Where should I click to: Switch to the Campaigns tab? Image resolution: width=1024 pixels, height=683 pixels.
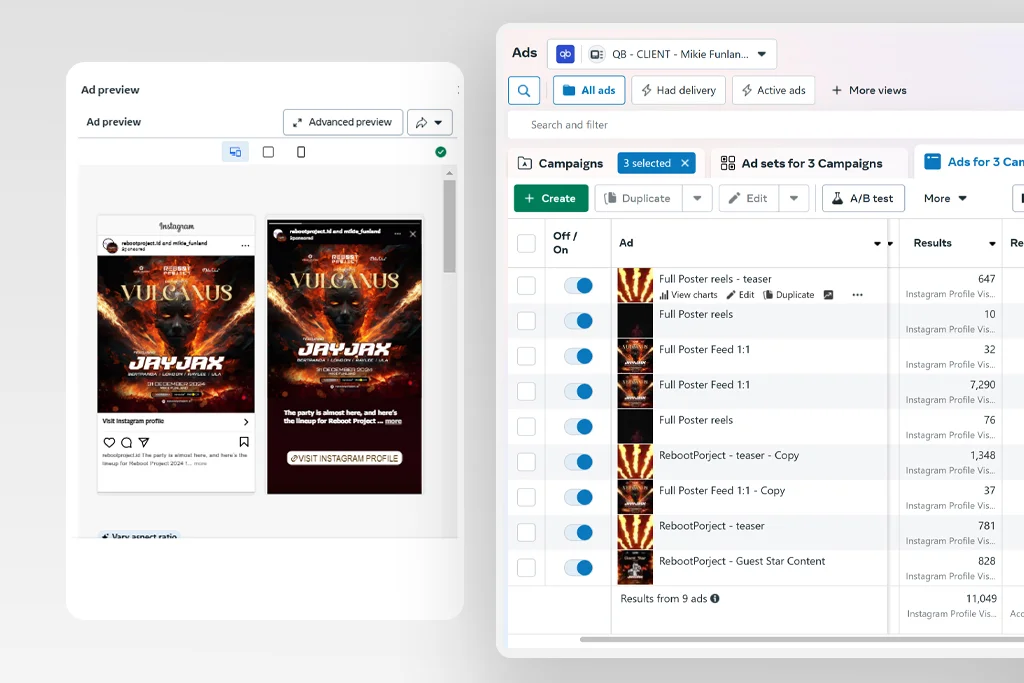pos(560,163)
